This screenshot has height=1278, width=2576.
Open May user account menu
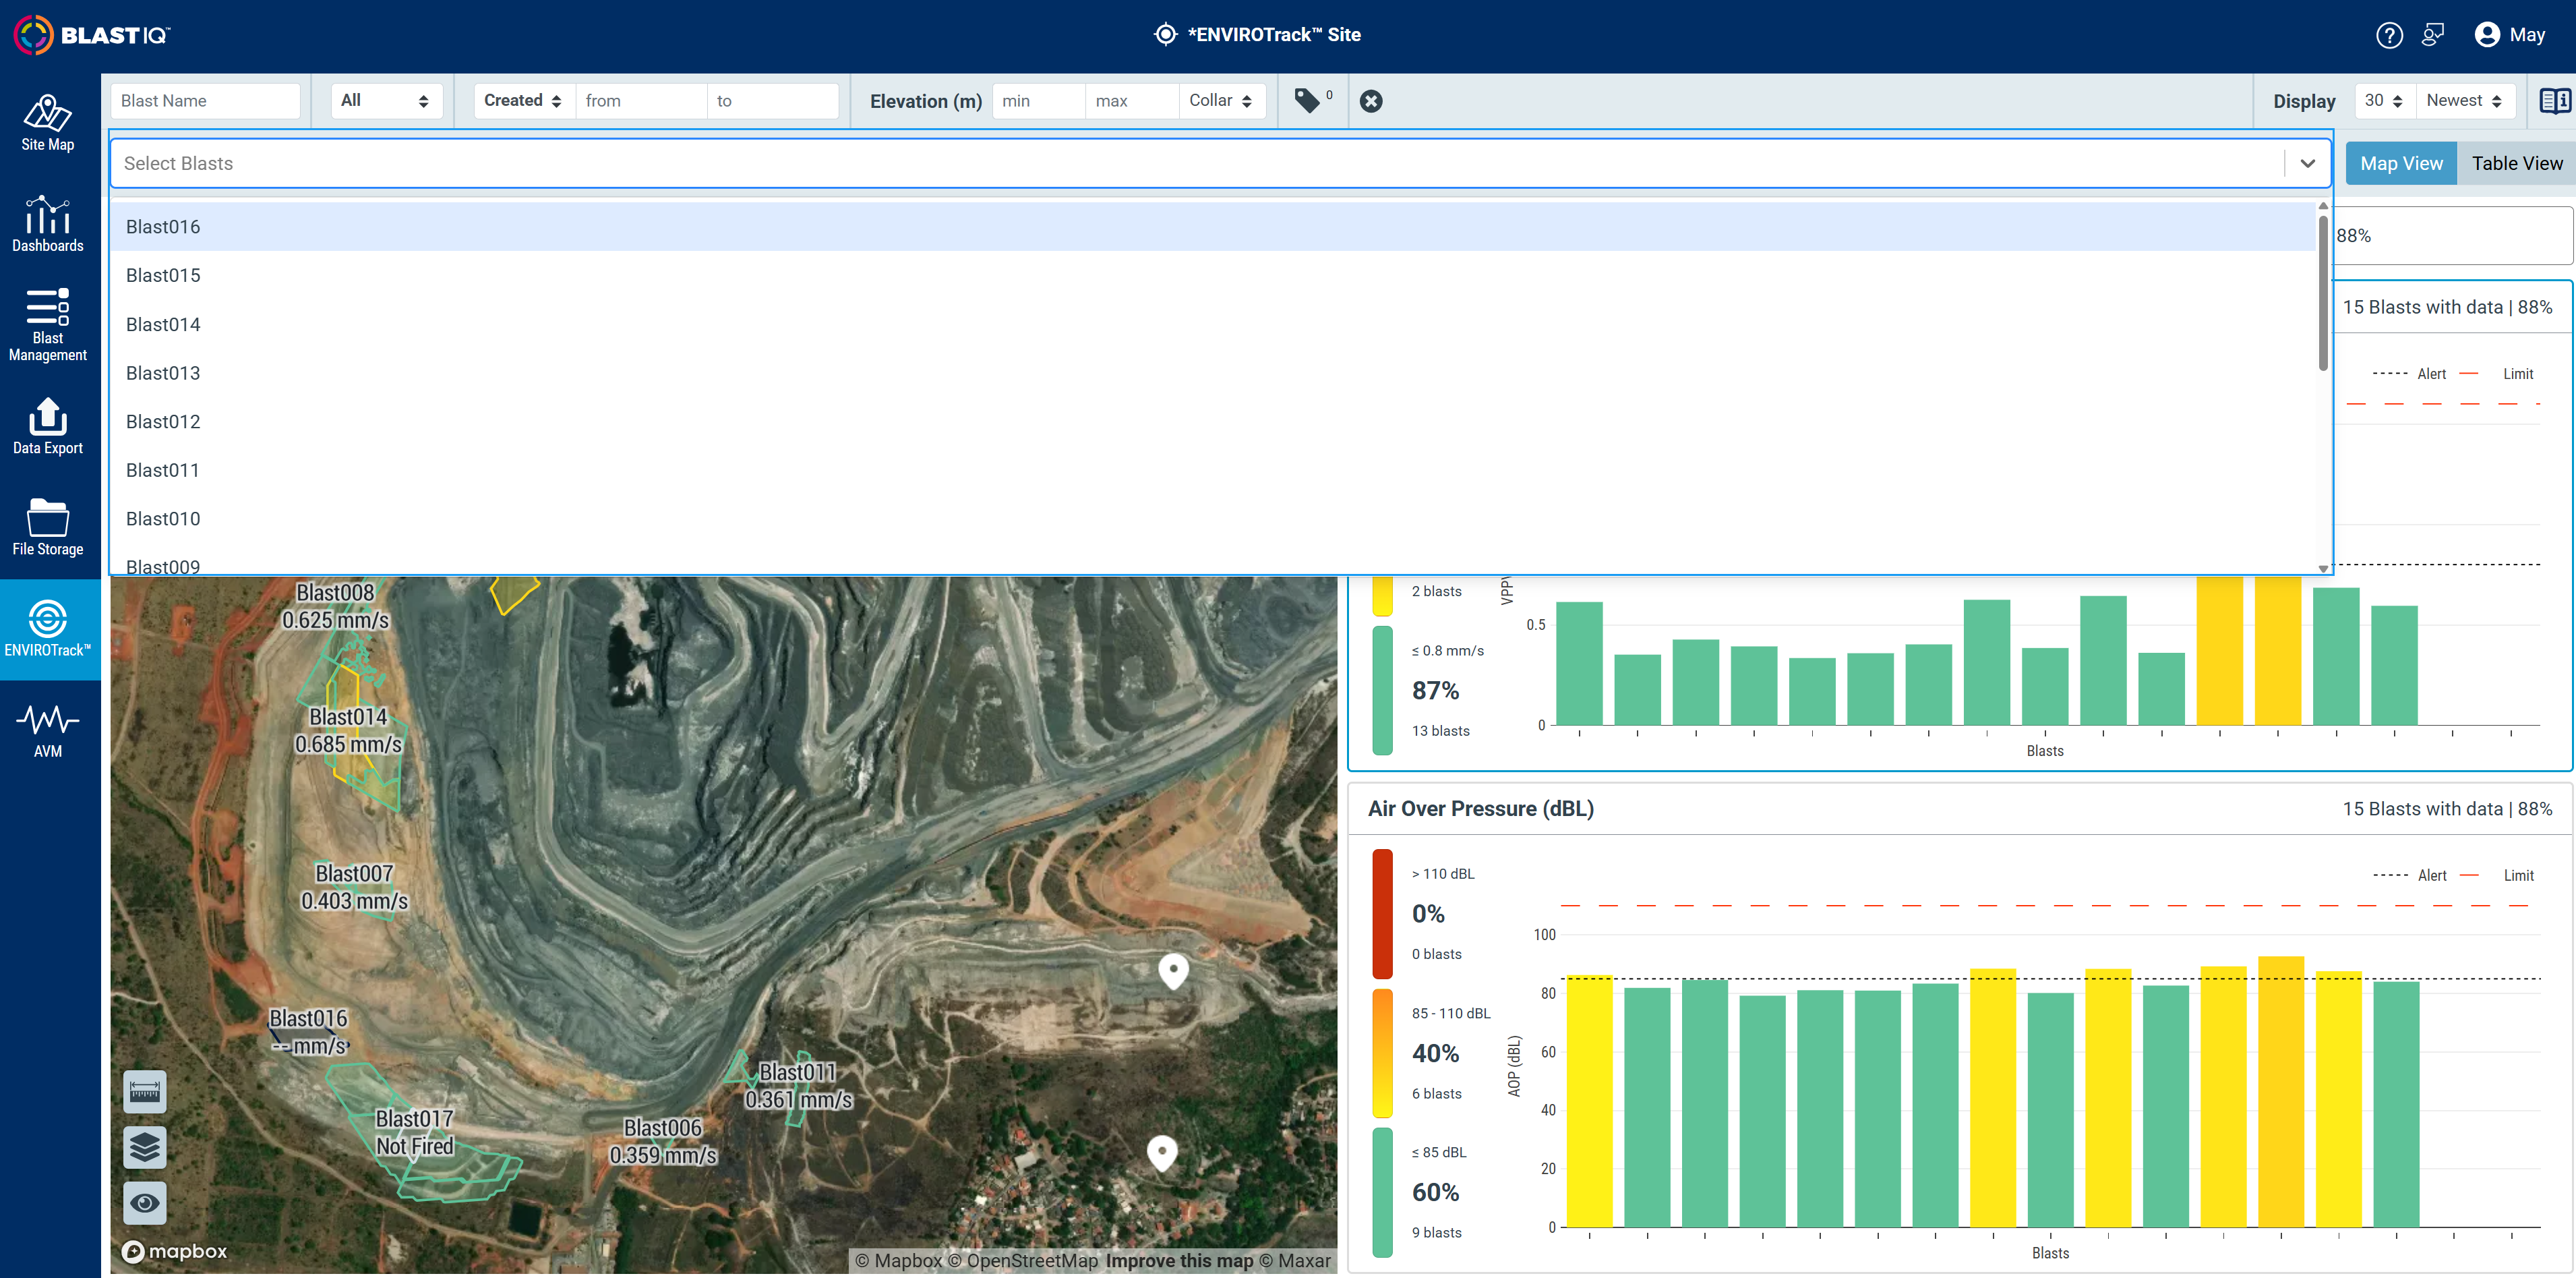point(2509,35)
